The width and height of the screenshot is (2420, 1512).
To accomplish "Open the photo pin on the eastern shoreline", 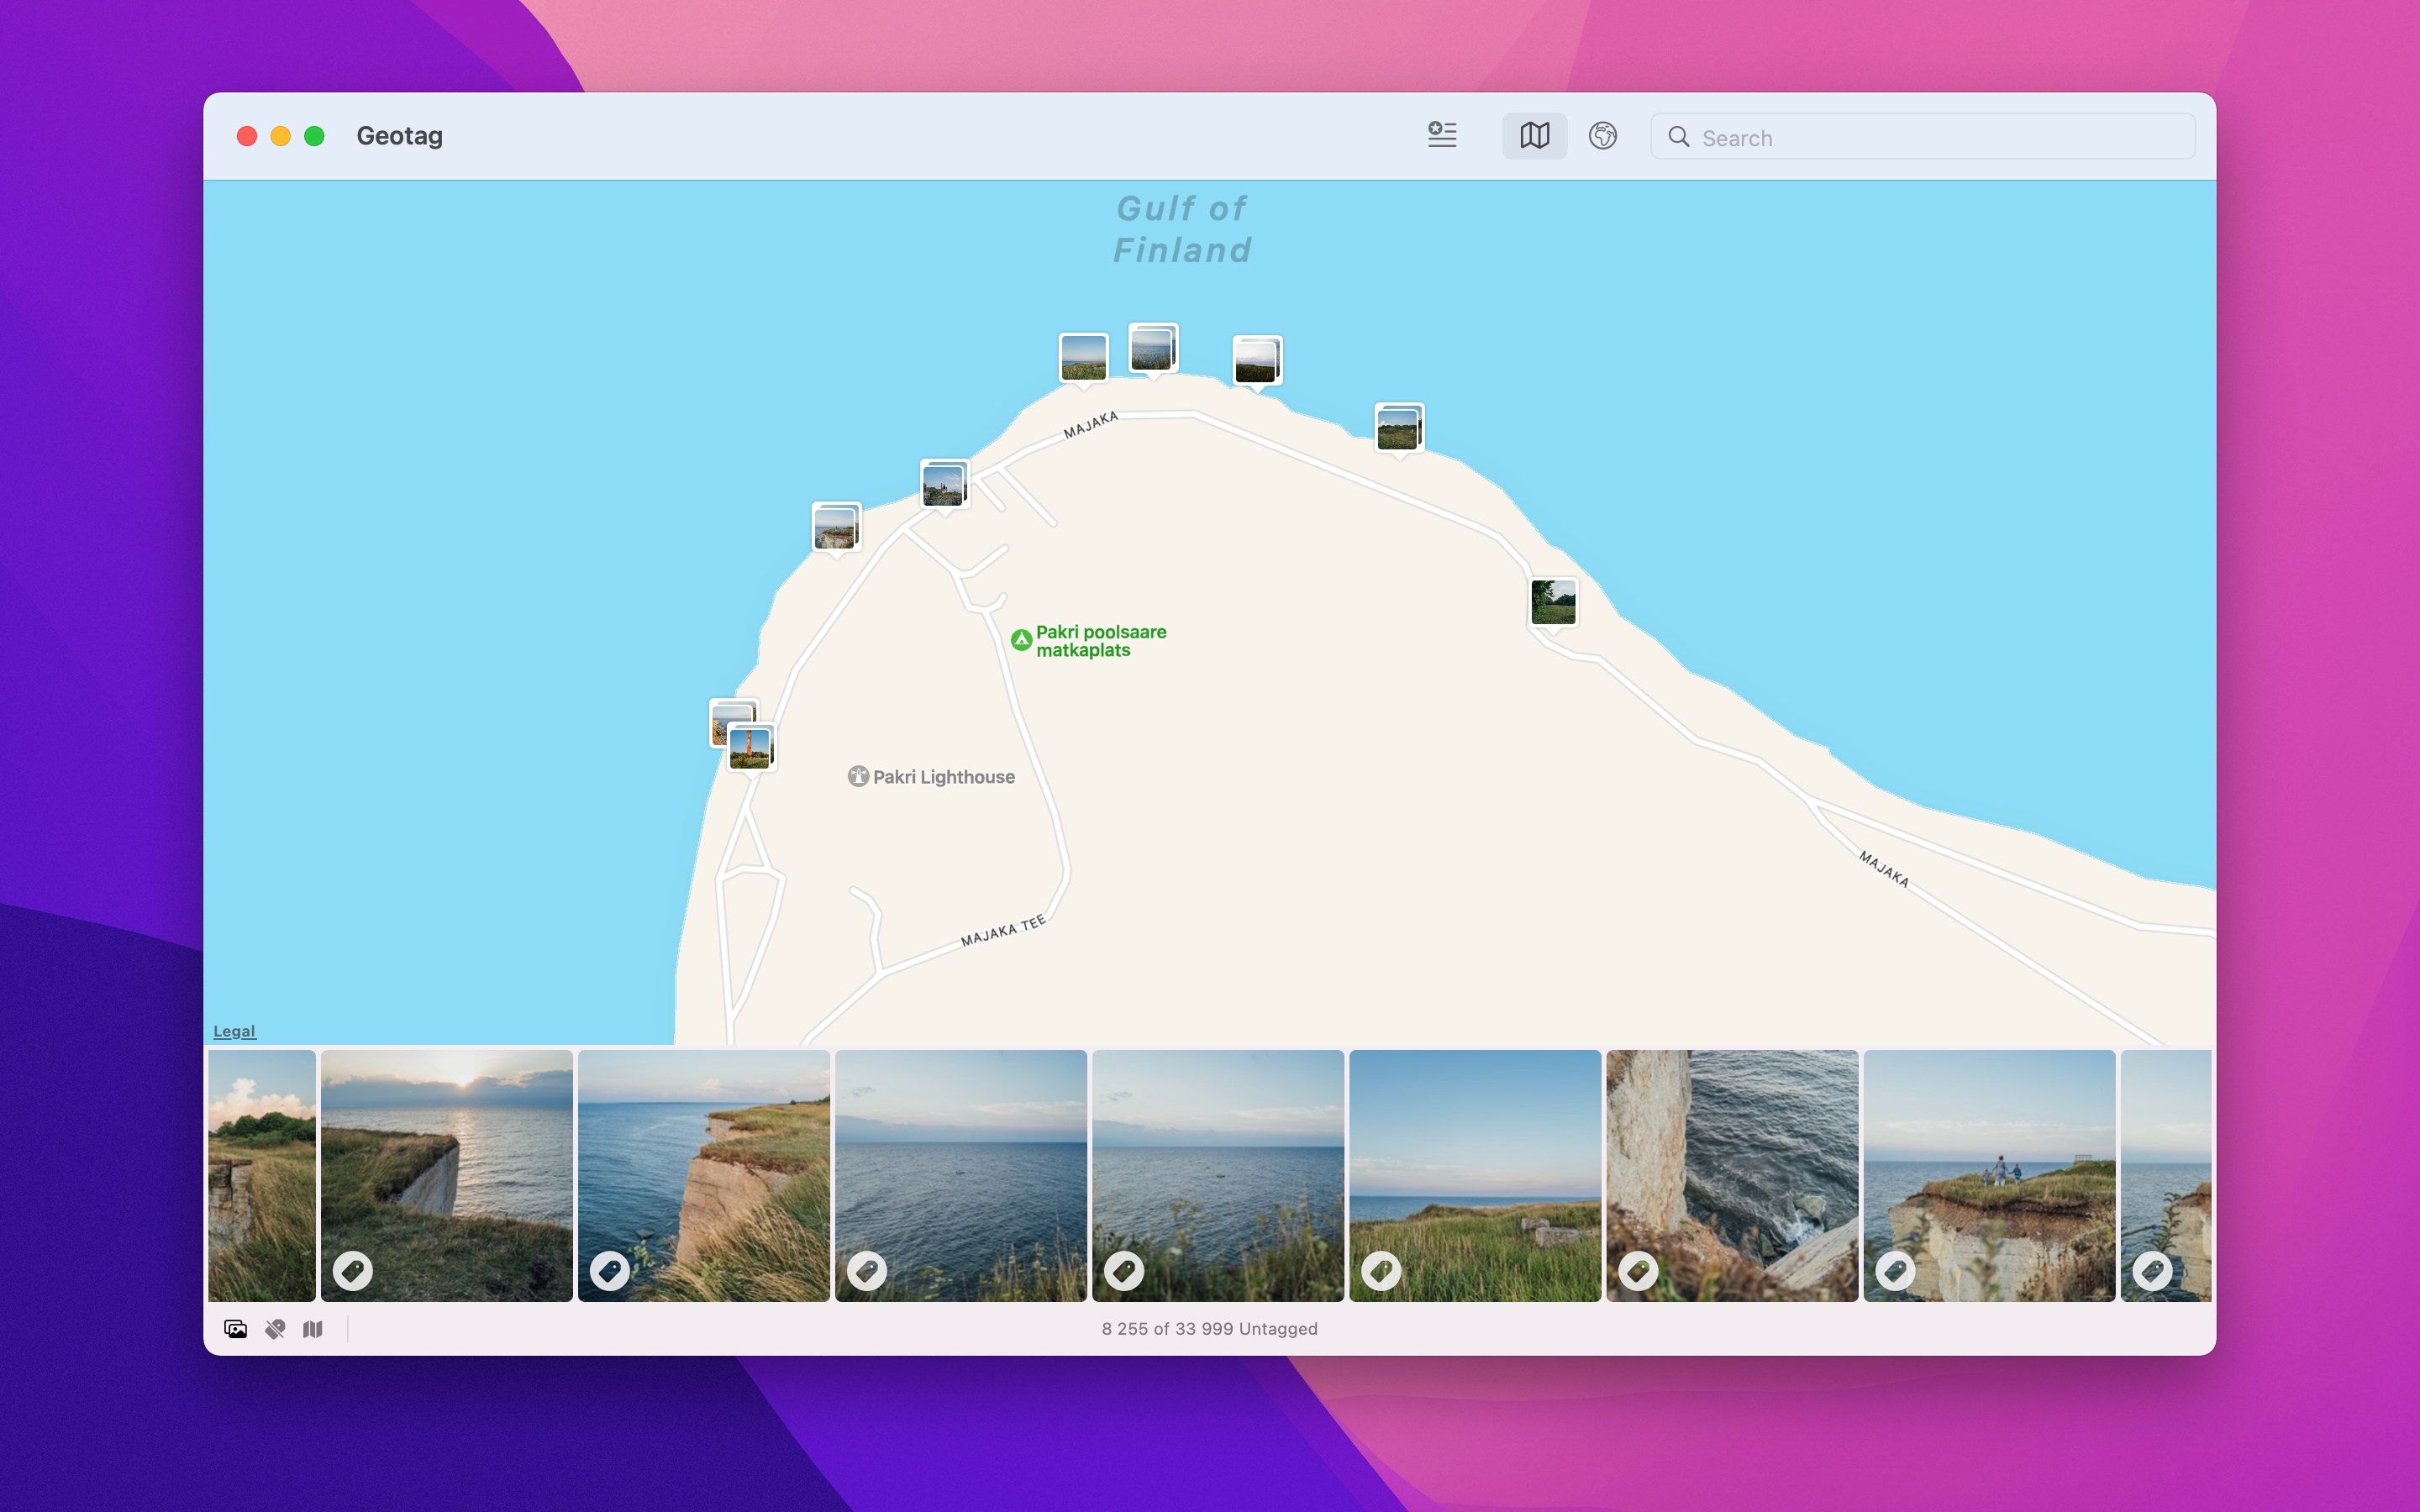I will 1553,600.
